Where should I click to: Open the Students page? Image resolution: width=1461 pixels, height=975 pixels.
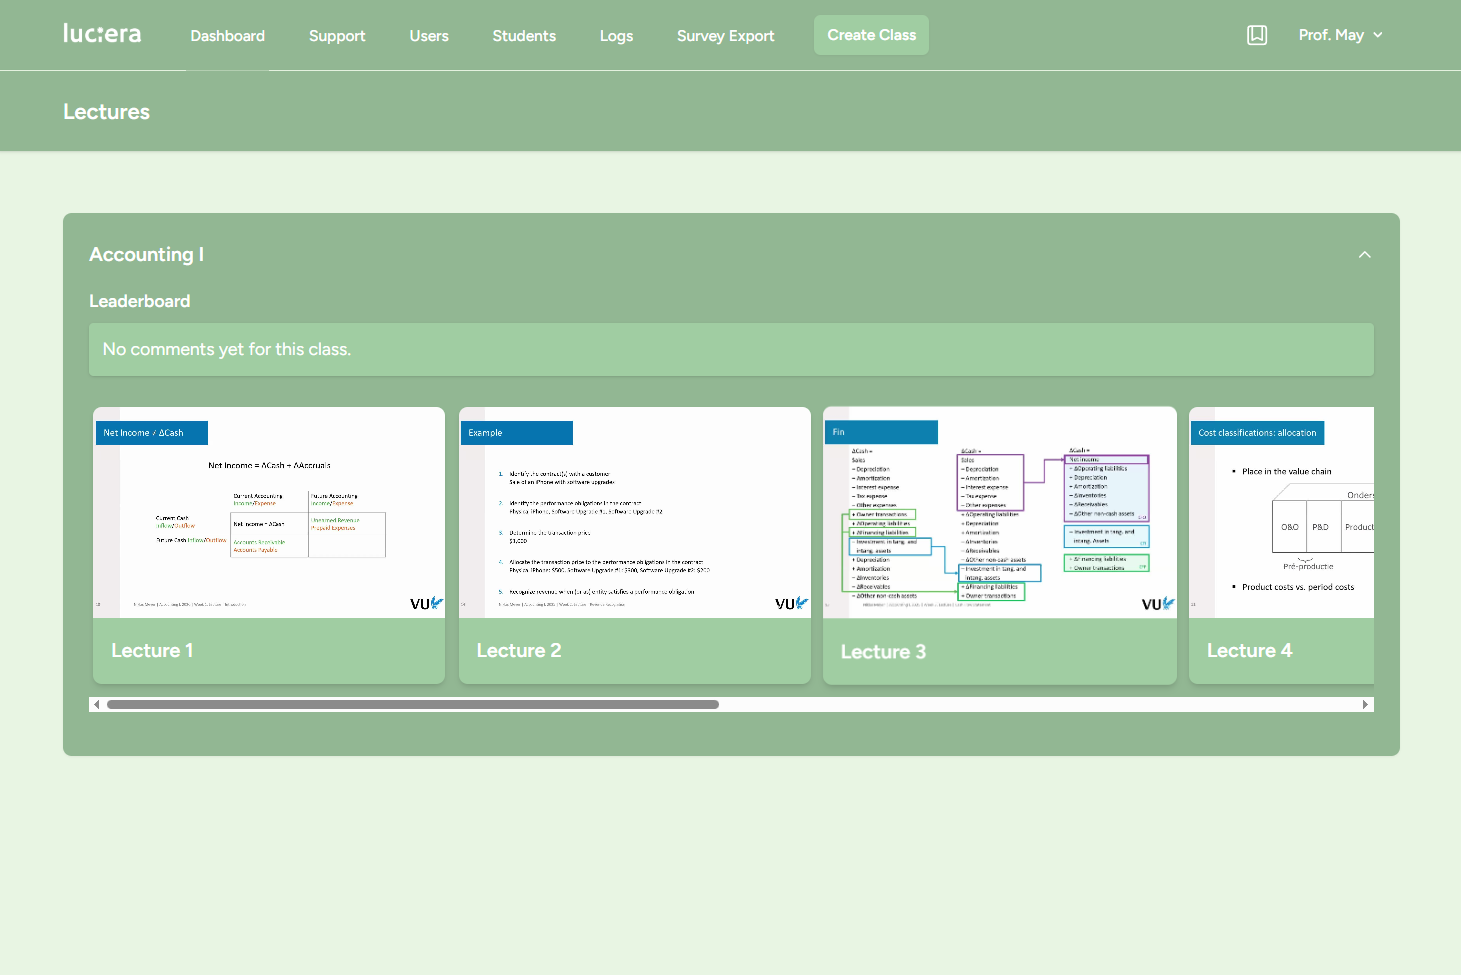[x=524, y=36]
